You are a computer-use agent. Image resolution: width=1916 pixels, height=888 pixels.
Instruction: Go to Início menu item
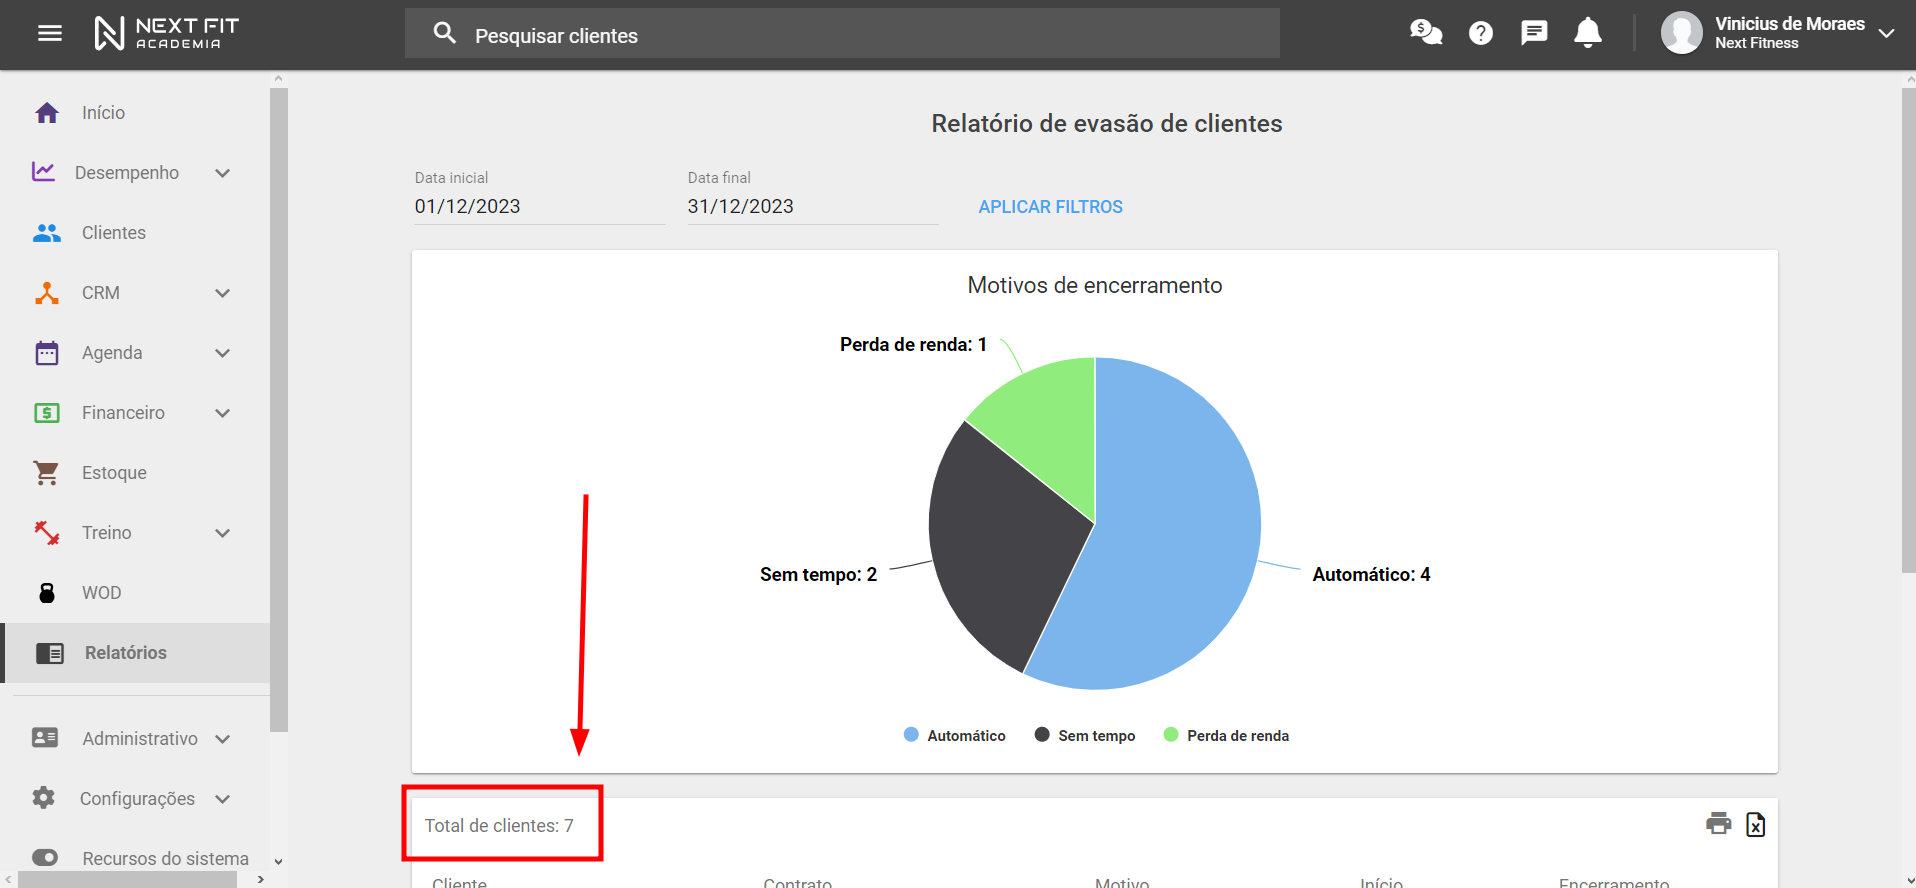[x=135, y=113]
